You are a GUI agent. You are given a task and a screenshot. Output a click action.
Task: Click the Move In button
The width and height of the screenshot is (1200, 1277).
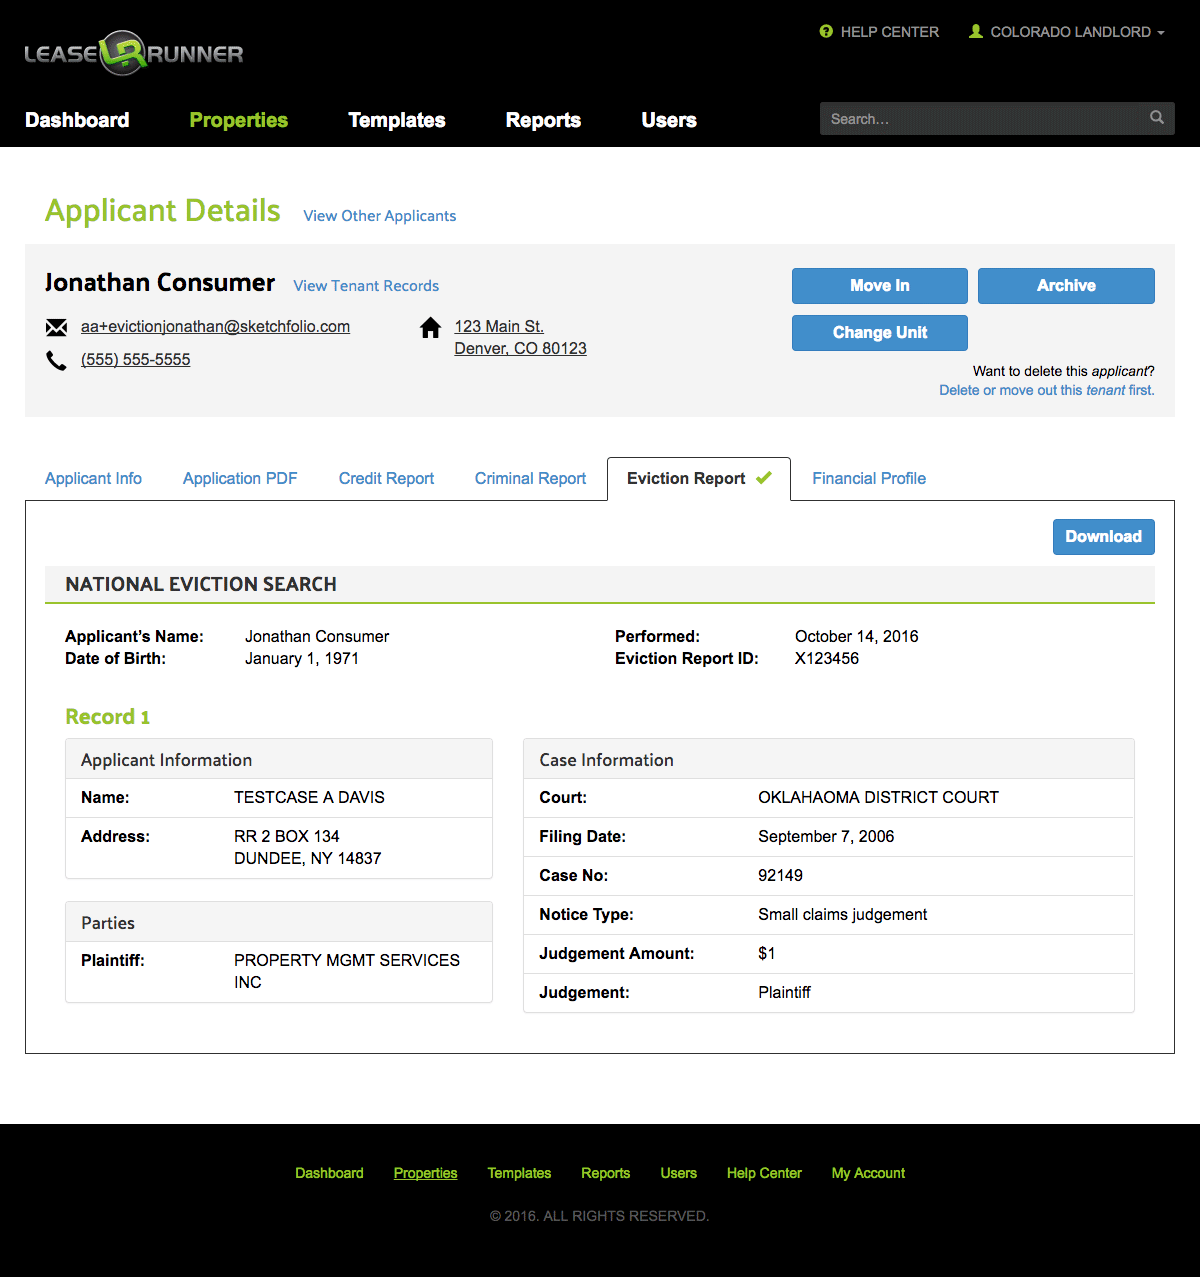pos(879,286)
